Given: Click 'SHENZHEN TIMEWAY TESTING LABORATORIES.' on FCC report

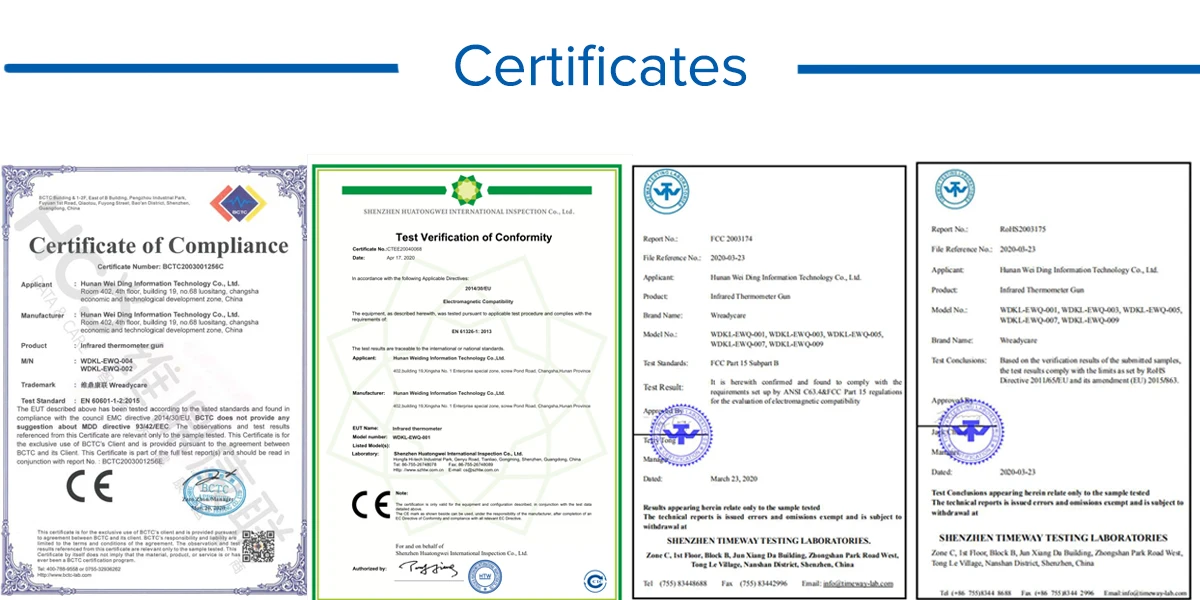Looking at the screenshot, I should tap(769, 541).
